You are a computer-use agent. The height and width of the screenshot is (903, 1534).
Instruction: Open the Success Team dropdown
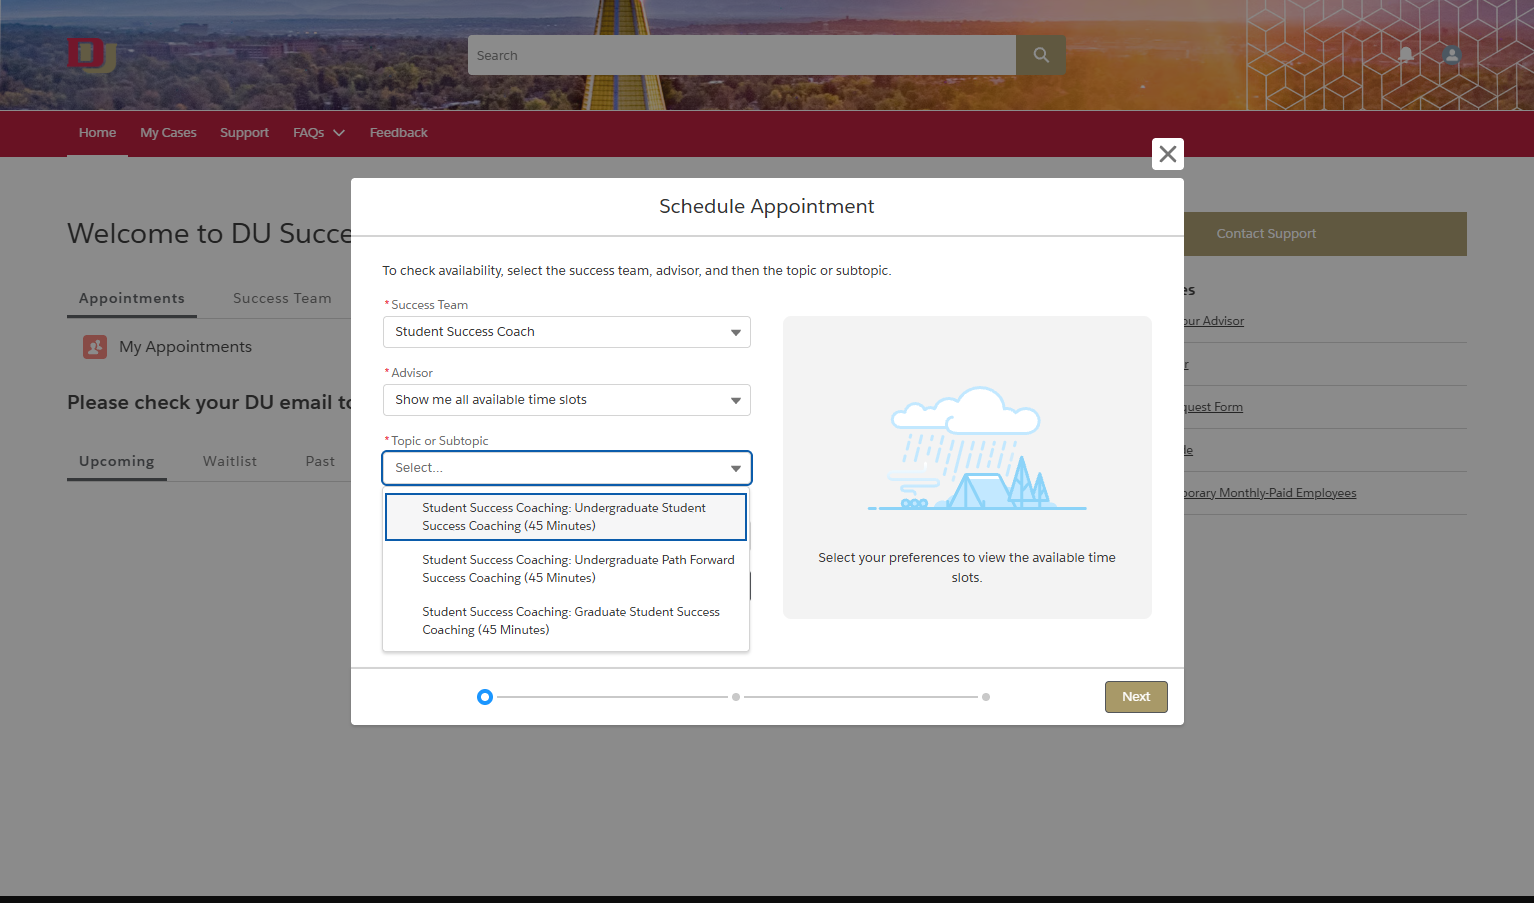[x=566, y=332]
